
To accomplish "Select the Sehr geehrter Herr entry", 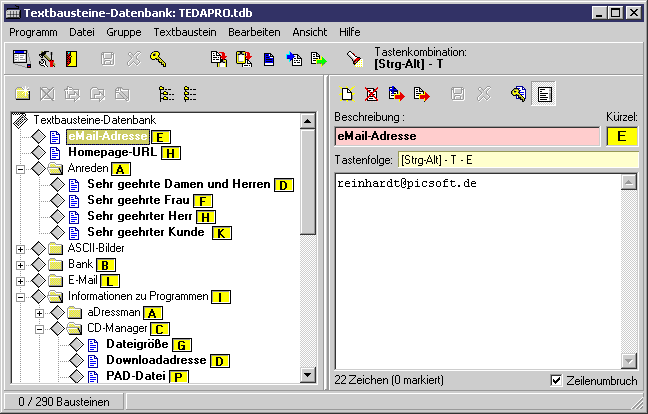I will tap(140, 216).
